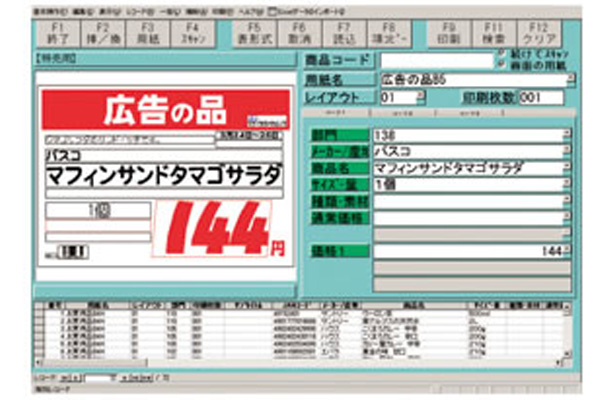The image size is (600, 400).
Task: Expand the 部門 dropdown showing 138
Action: (x=567, y=133)
